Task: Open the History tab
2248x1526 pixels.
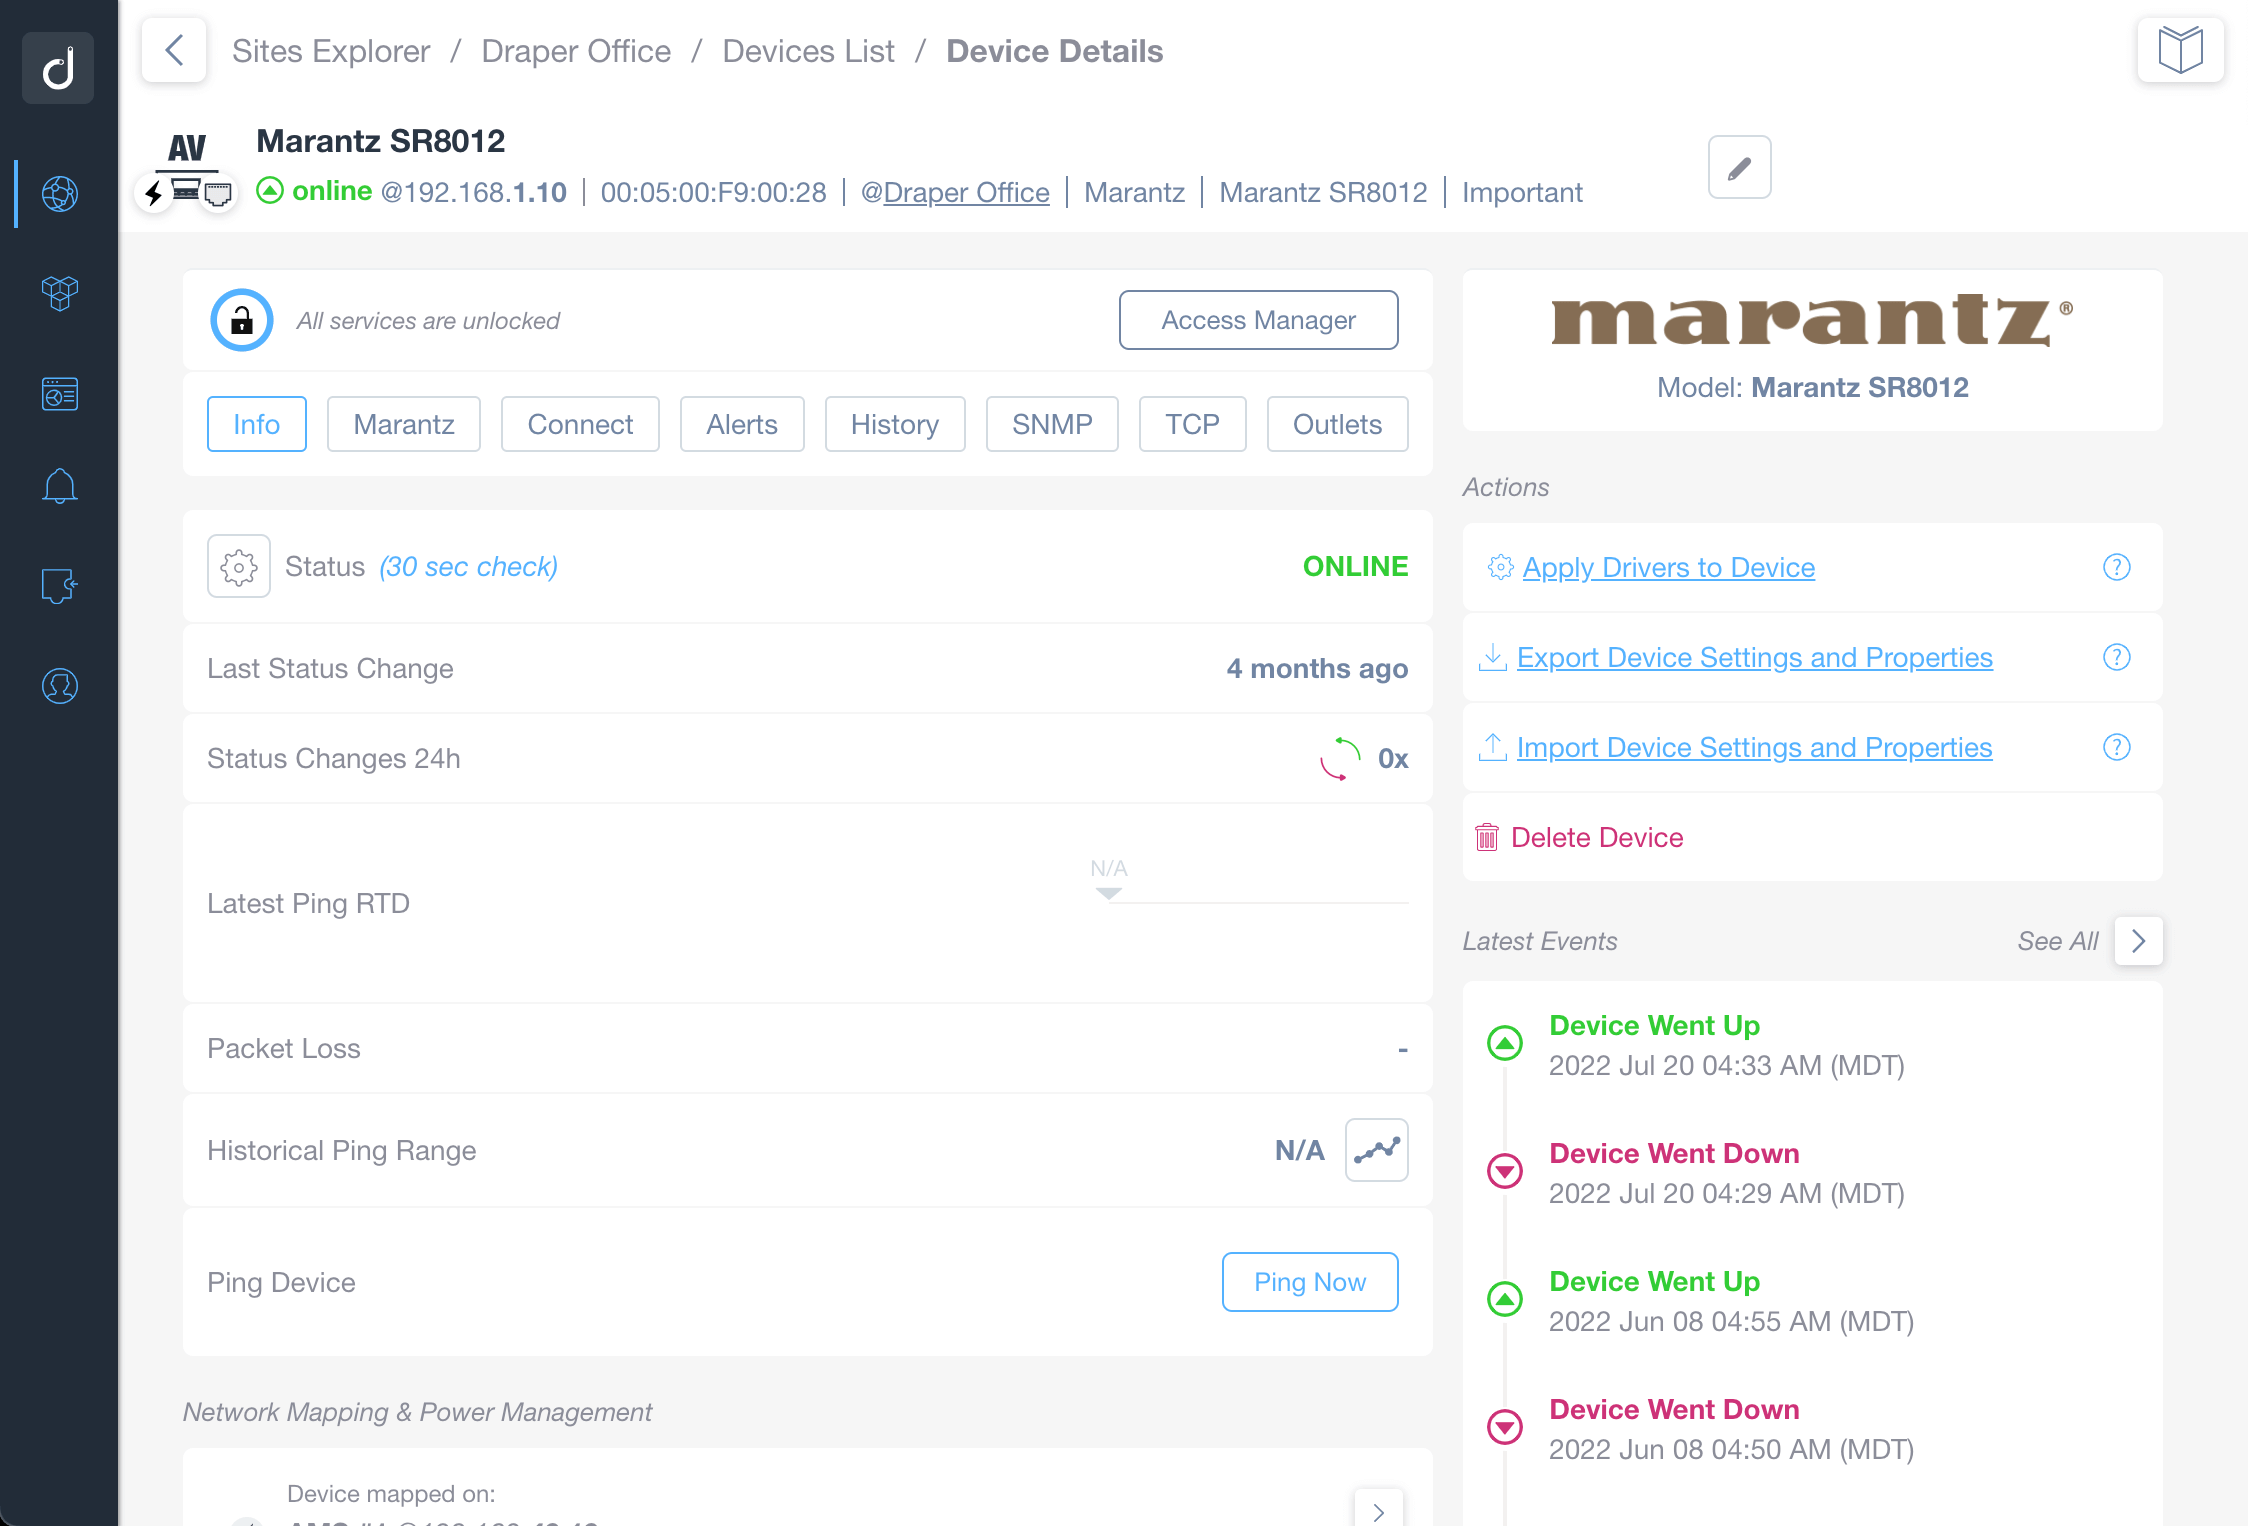Action: click(x=895, y=424)
